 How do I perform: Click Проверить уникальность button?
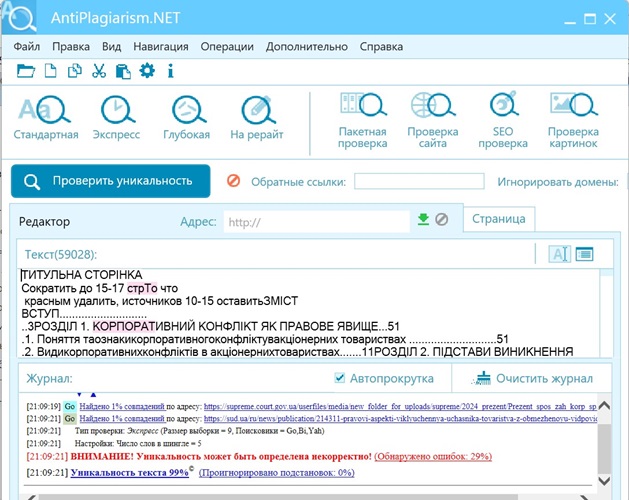[x=111, y=181]
